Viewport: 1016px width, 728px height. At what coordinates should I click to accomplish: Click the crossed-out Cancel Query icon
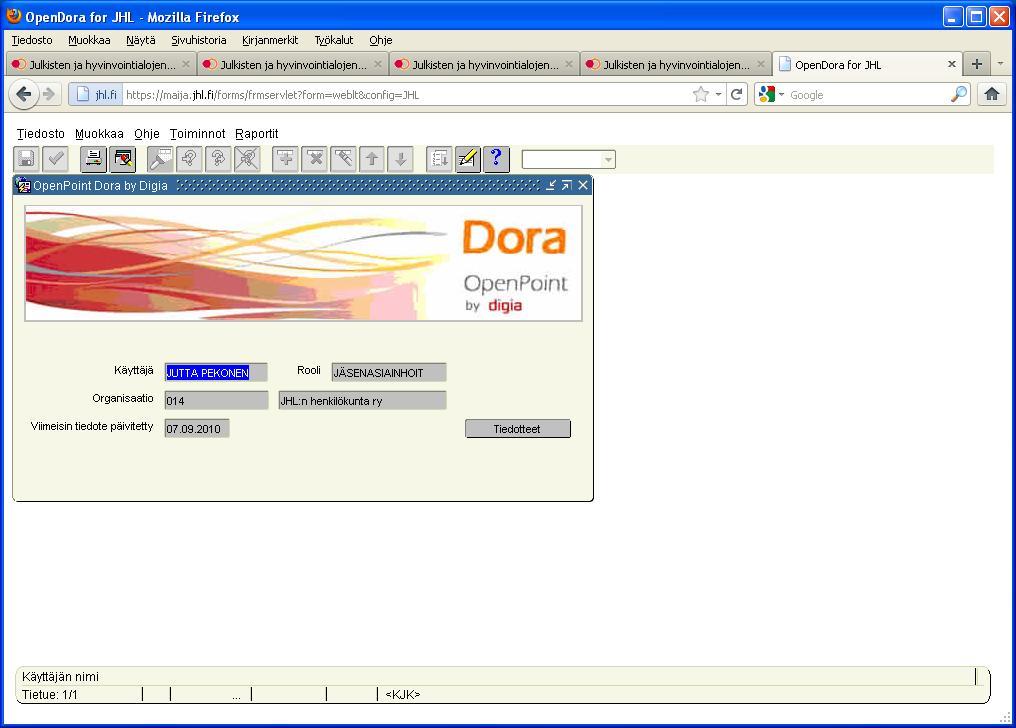[247, 159]
